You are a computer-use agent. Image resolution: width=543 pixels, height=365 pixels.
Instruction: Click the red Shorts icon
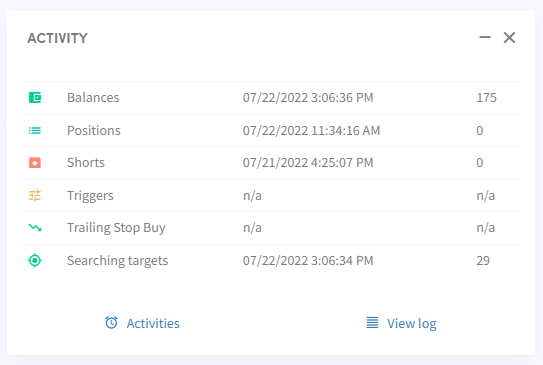[35, 162]
